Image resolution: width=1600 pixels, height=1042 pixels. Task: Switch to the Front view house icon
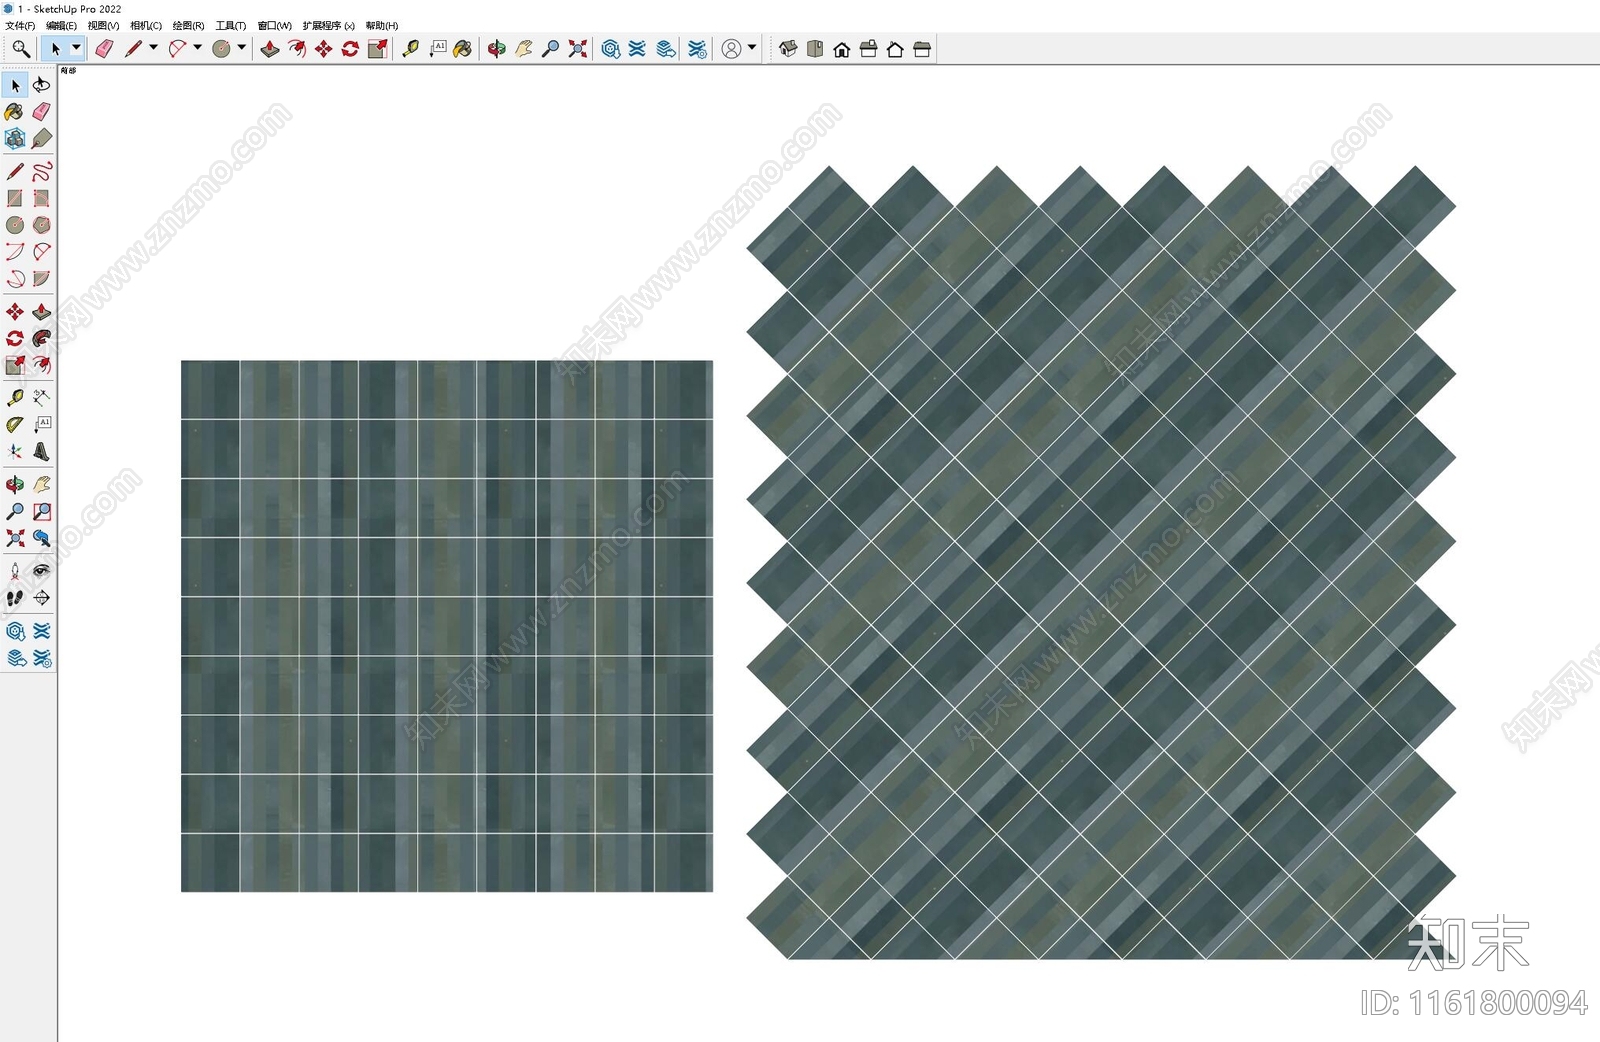tap(842, 48)
